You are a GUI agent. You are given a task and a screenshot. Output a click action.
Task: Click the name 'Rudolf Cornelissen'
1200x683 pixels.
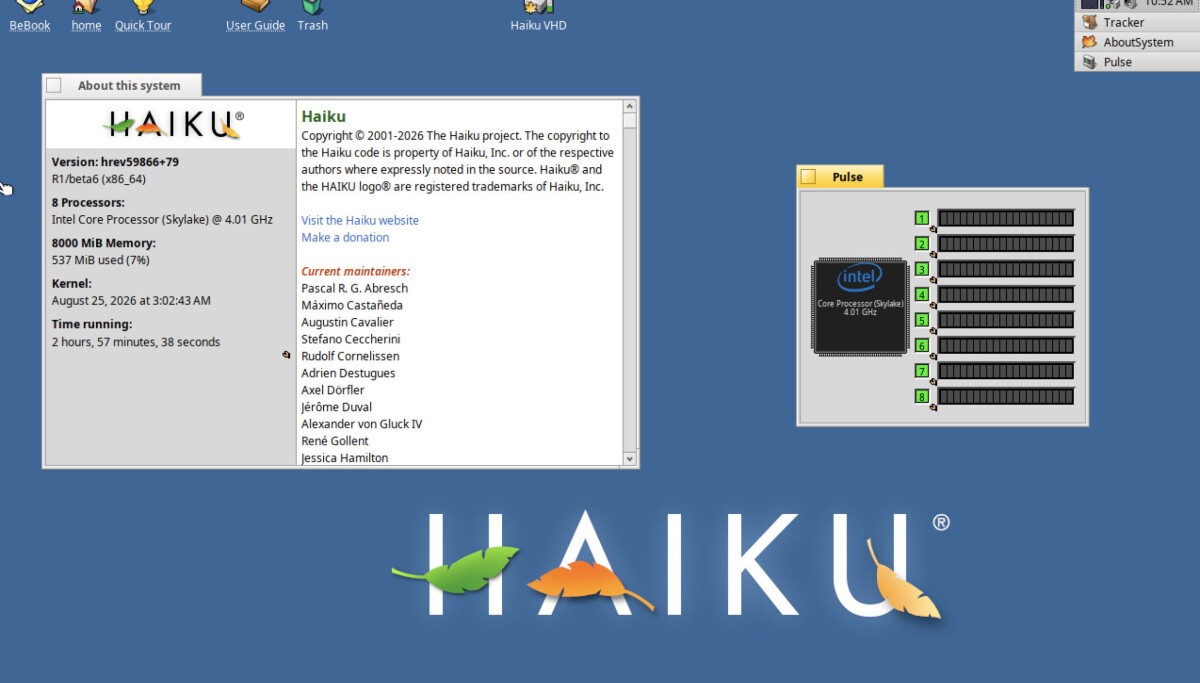click(350, 356)
